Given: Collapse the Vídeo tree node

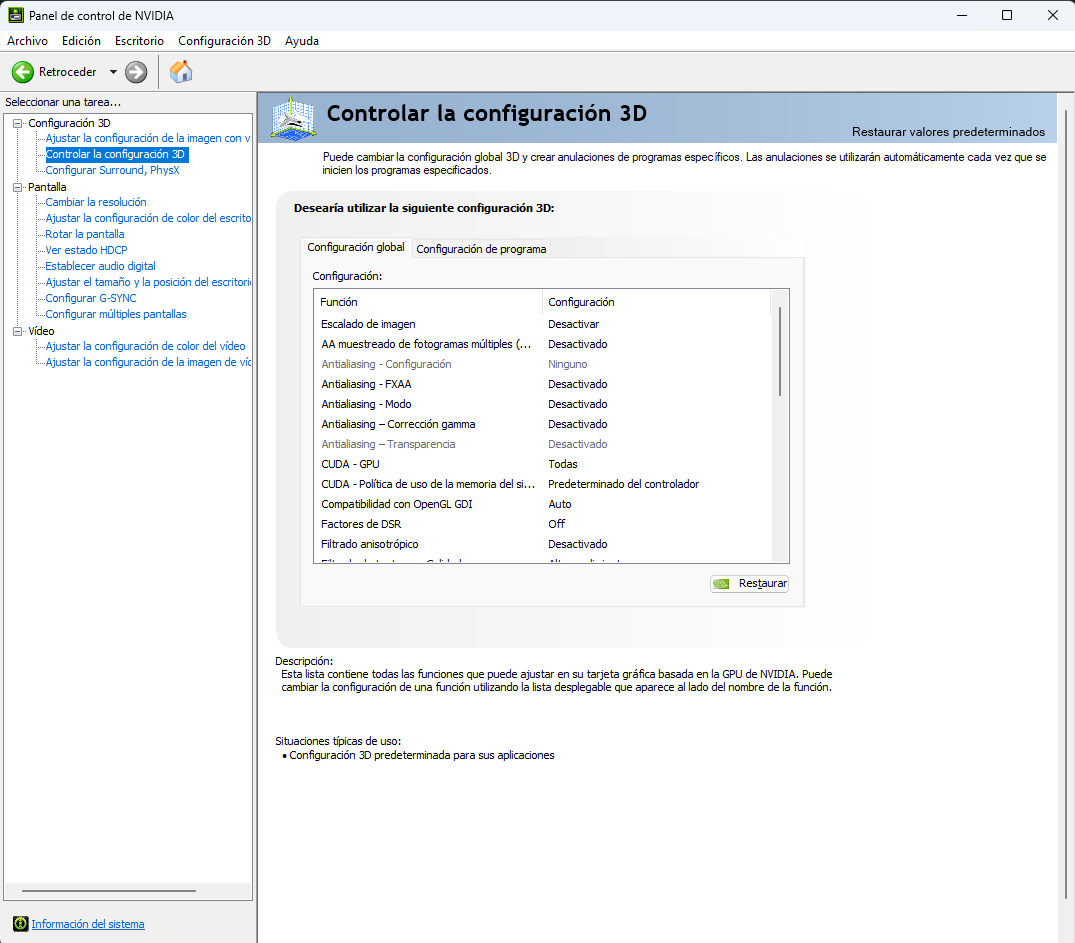Looking at the screenshot, I should pos(18,331).
